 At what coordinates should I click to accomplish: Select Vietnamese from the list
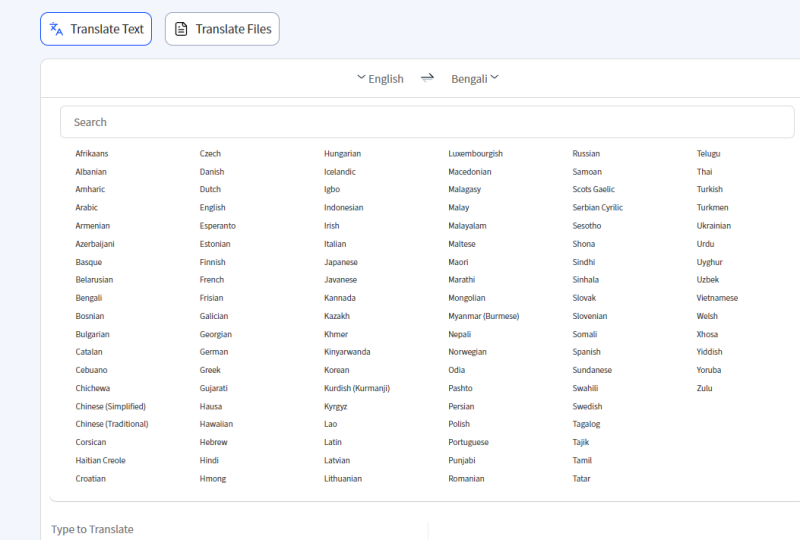[x=717, y=298]
